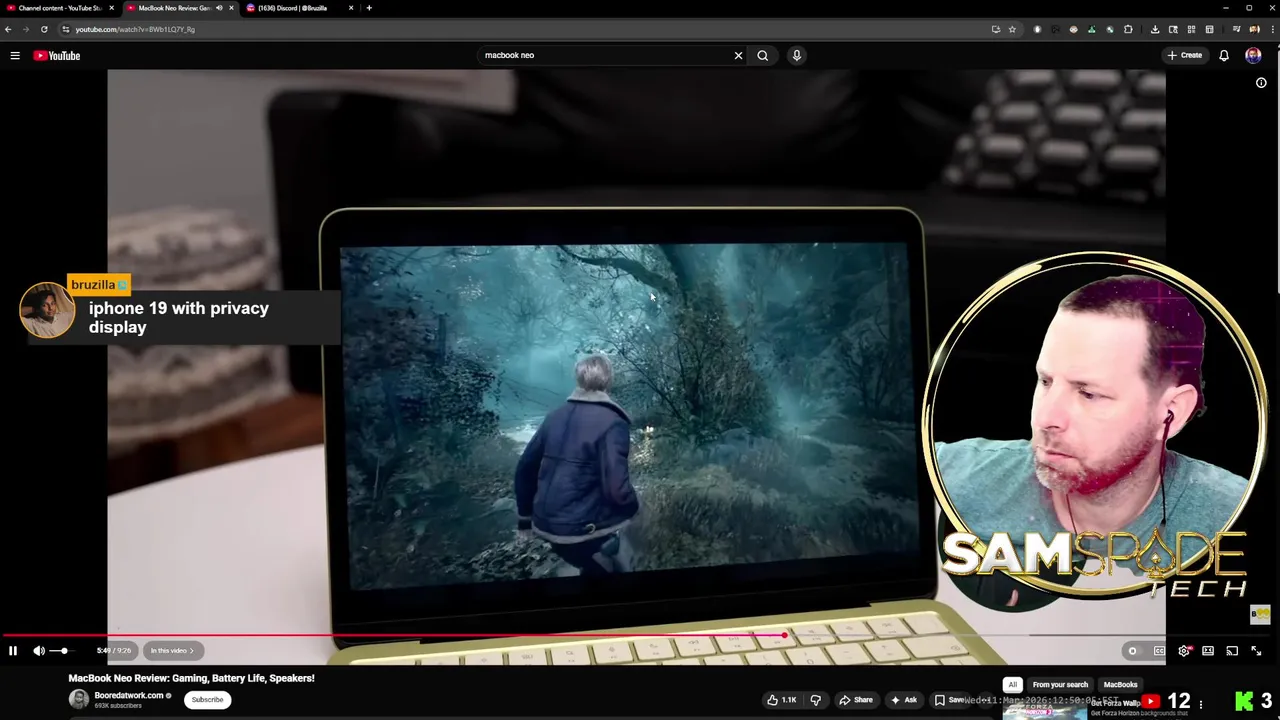Viewport: 1280px width, 720px height.
Task: Save the video to a playlist
Action: point(950,700)
